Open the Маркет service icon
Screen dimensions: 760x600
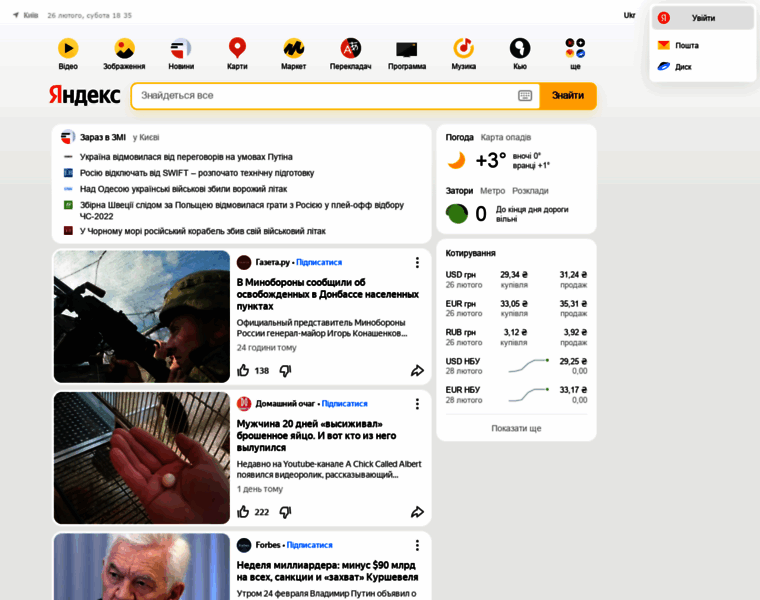click(293, 48)
